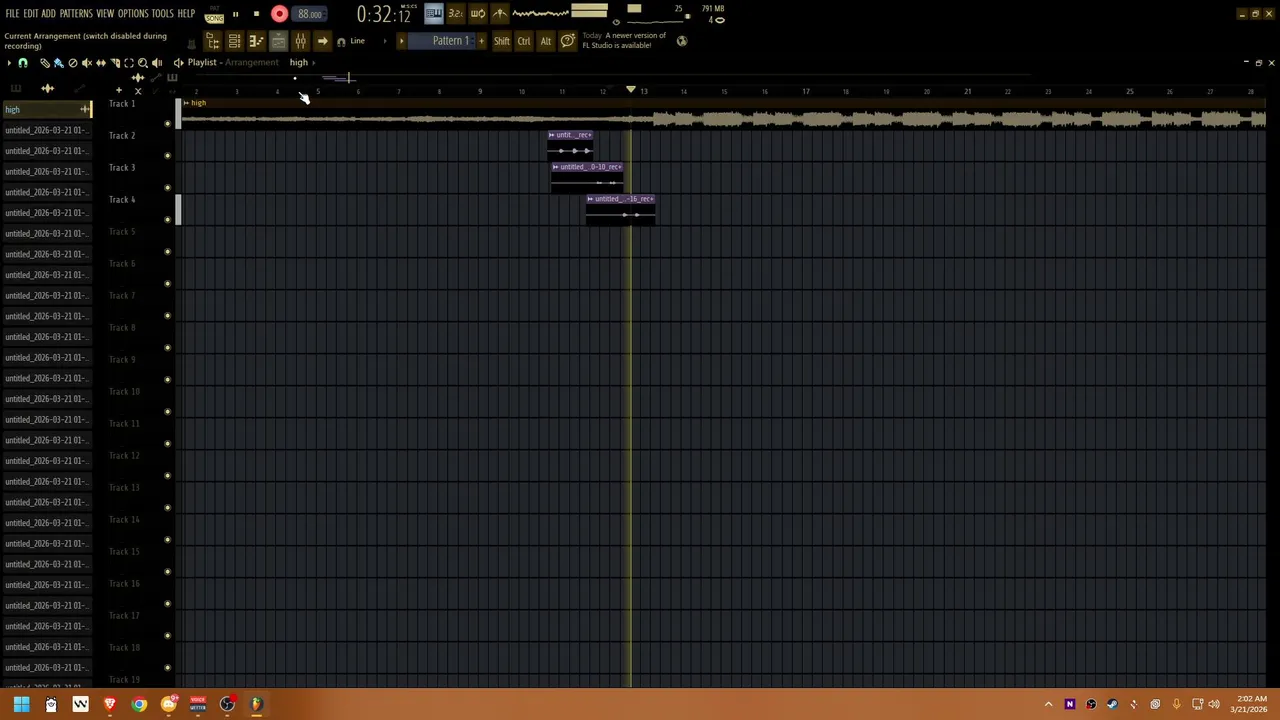Click the X icon next to plus icon
1280x720 pixels.
[138, 91]
